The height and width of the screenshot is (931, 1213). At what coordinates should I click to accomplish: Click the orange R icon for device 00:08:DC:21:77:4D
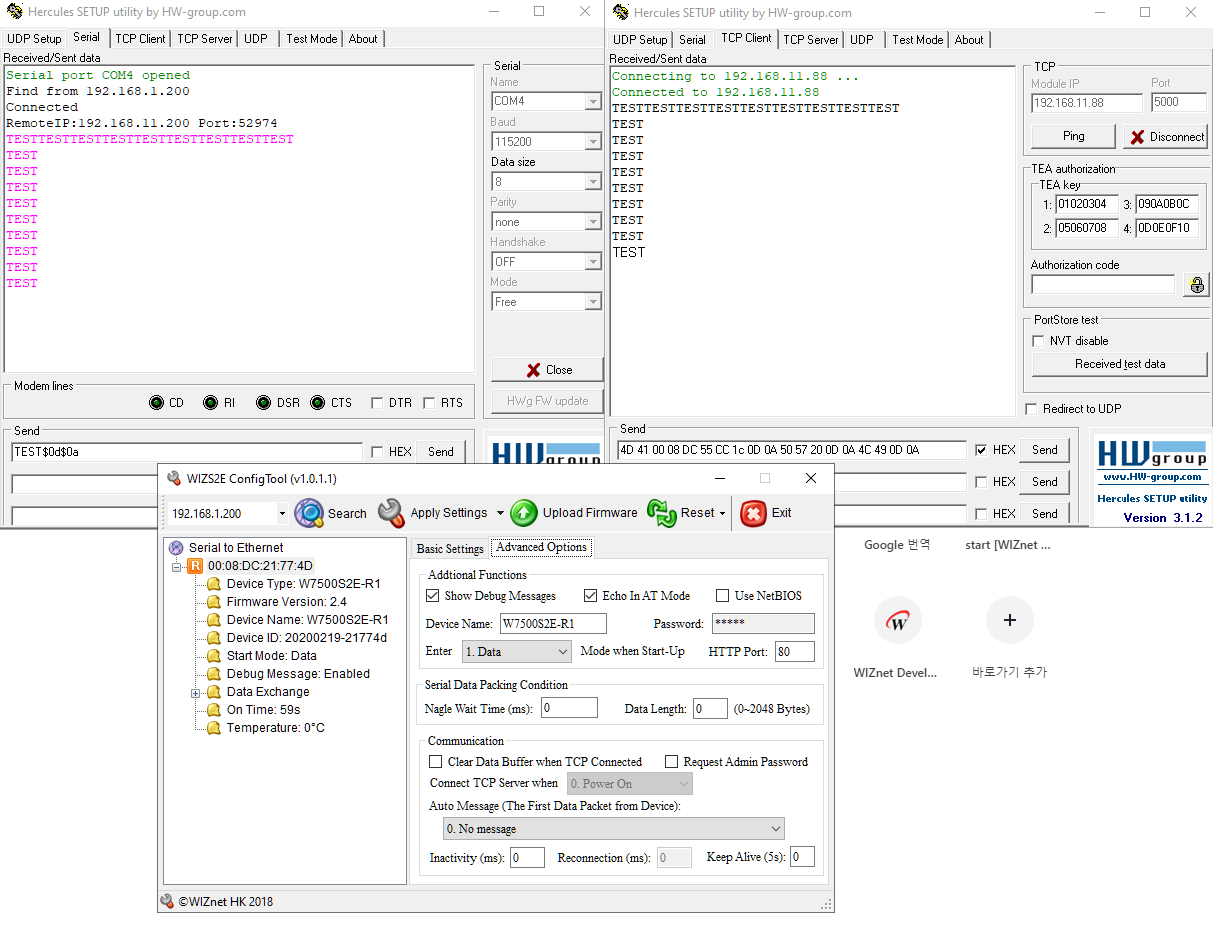195,566
